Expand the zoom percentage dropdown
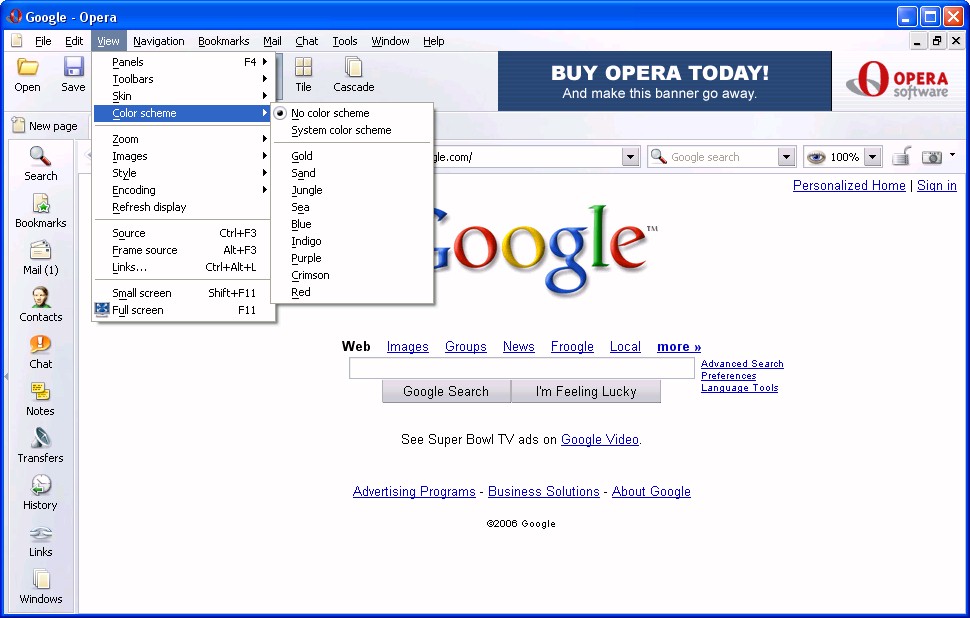Screen dimensions: 970x618 click(872, 157)
